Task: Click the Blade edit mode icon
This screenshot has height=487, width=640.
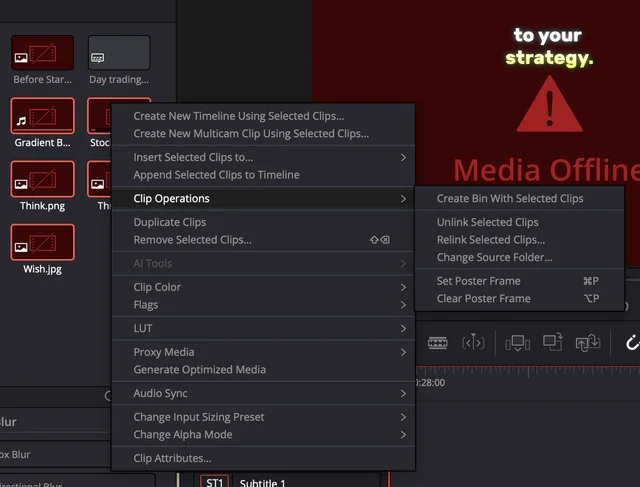Action: 438,343
